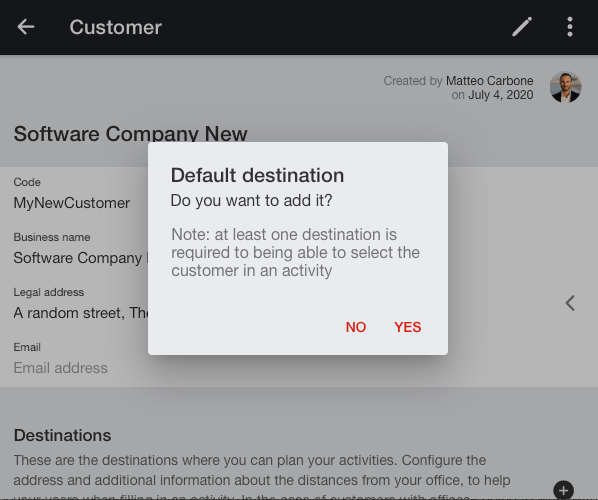Click the July 4, 2020 creation date
The width and height of the screenshot is (598, 500).
click(501, 95)
